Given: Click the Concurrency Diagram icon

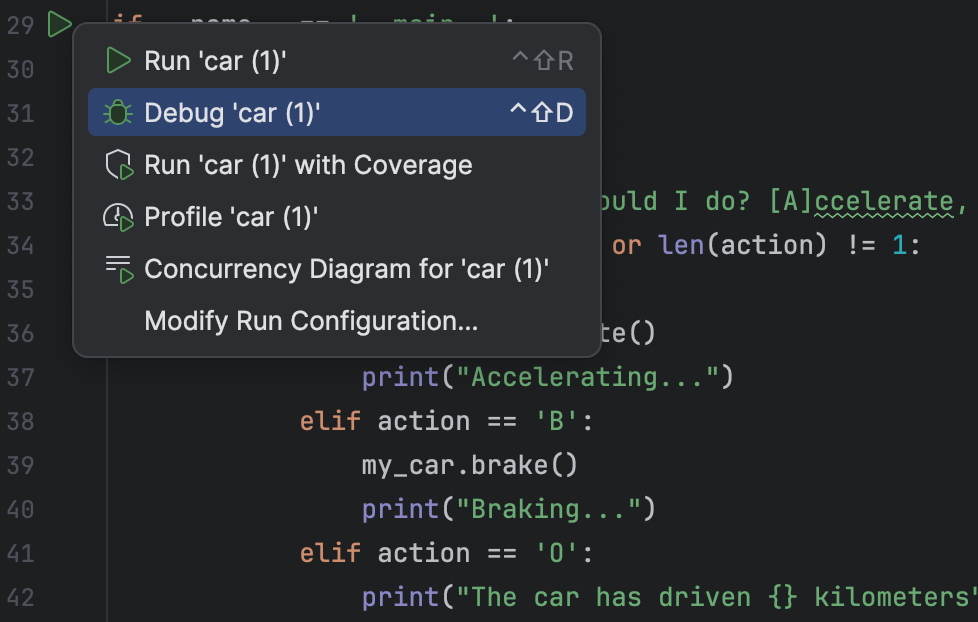Looking at the screenshot, I should [x=117, y=269].
